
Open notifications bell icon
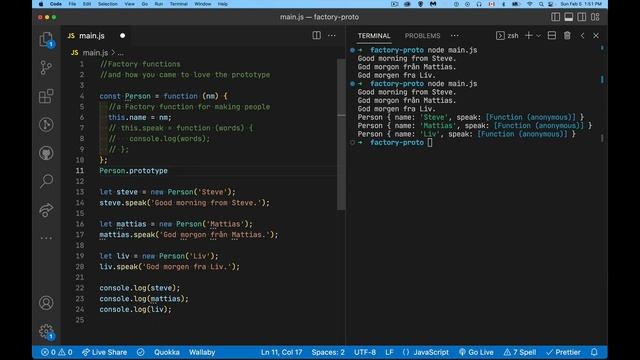click(x=594, y=352)
